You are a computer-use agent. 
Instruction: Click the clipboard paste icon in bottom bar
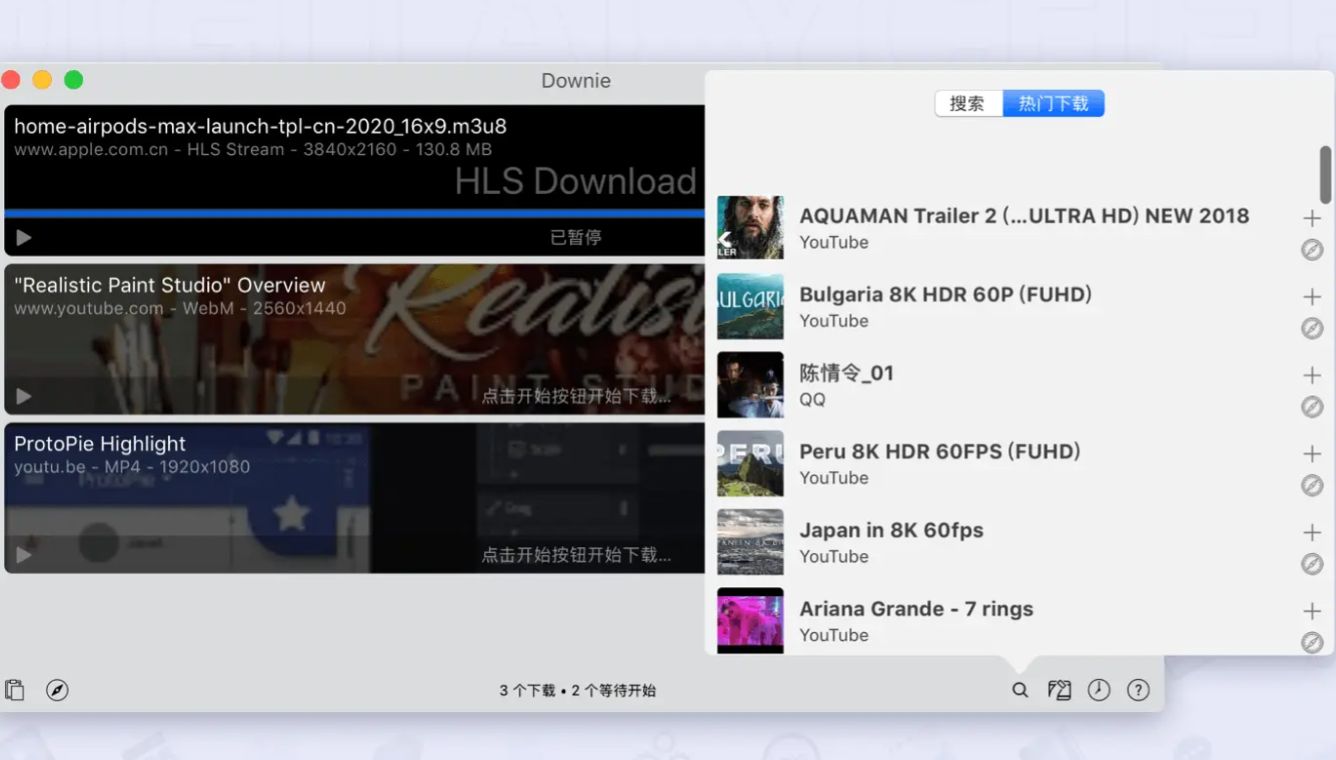point(14,690)
